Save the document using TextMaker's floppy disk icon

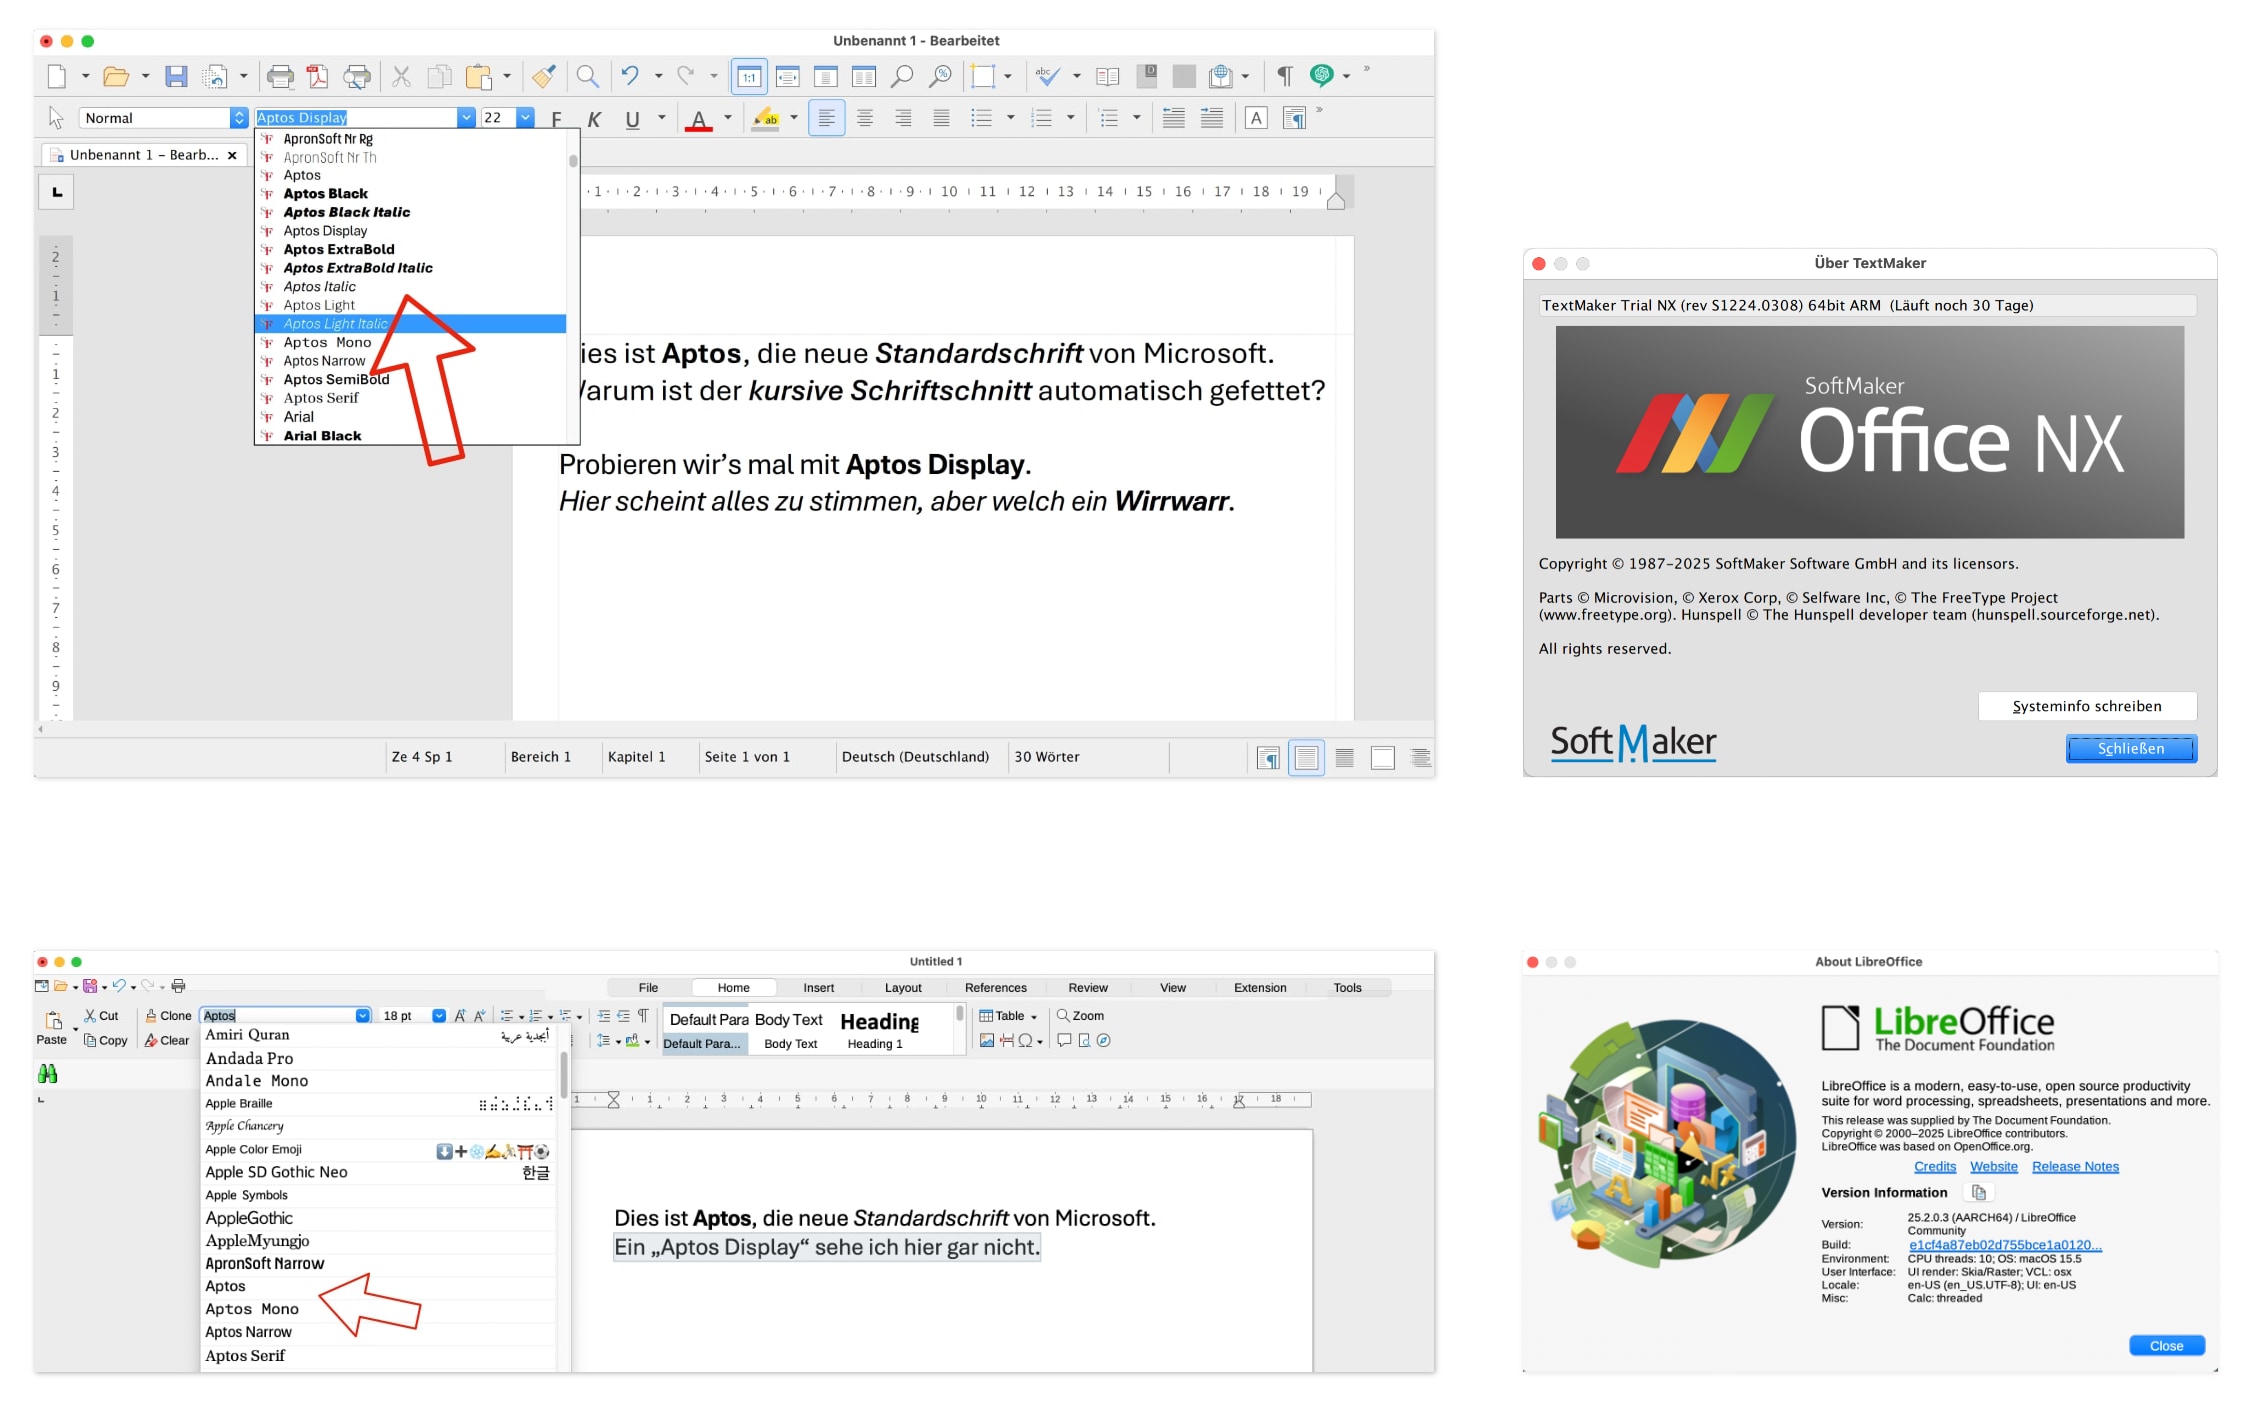click(176, 76)
